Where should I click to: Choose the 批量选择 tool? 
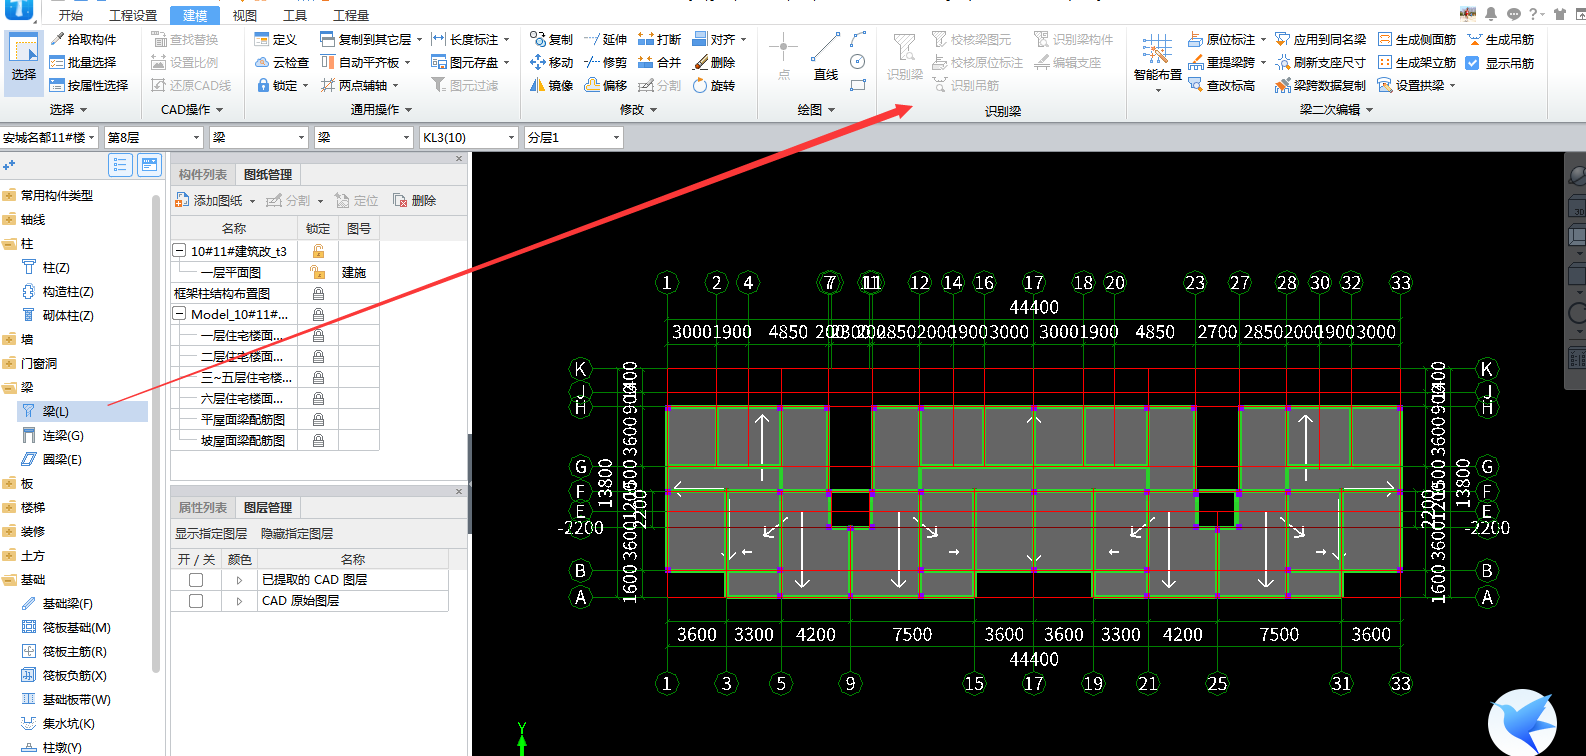coord(83,62)
